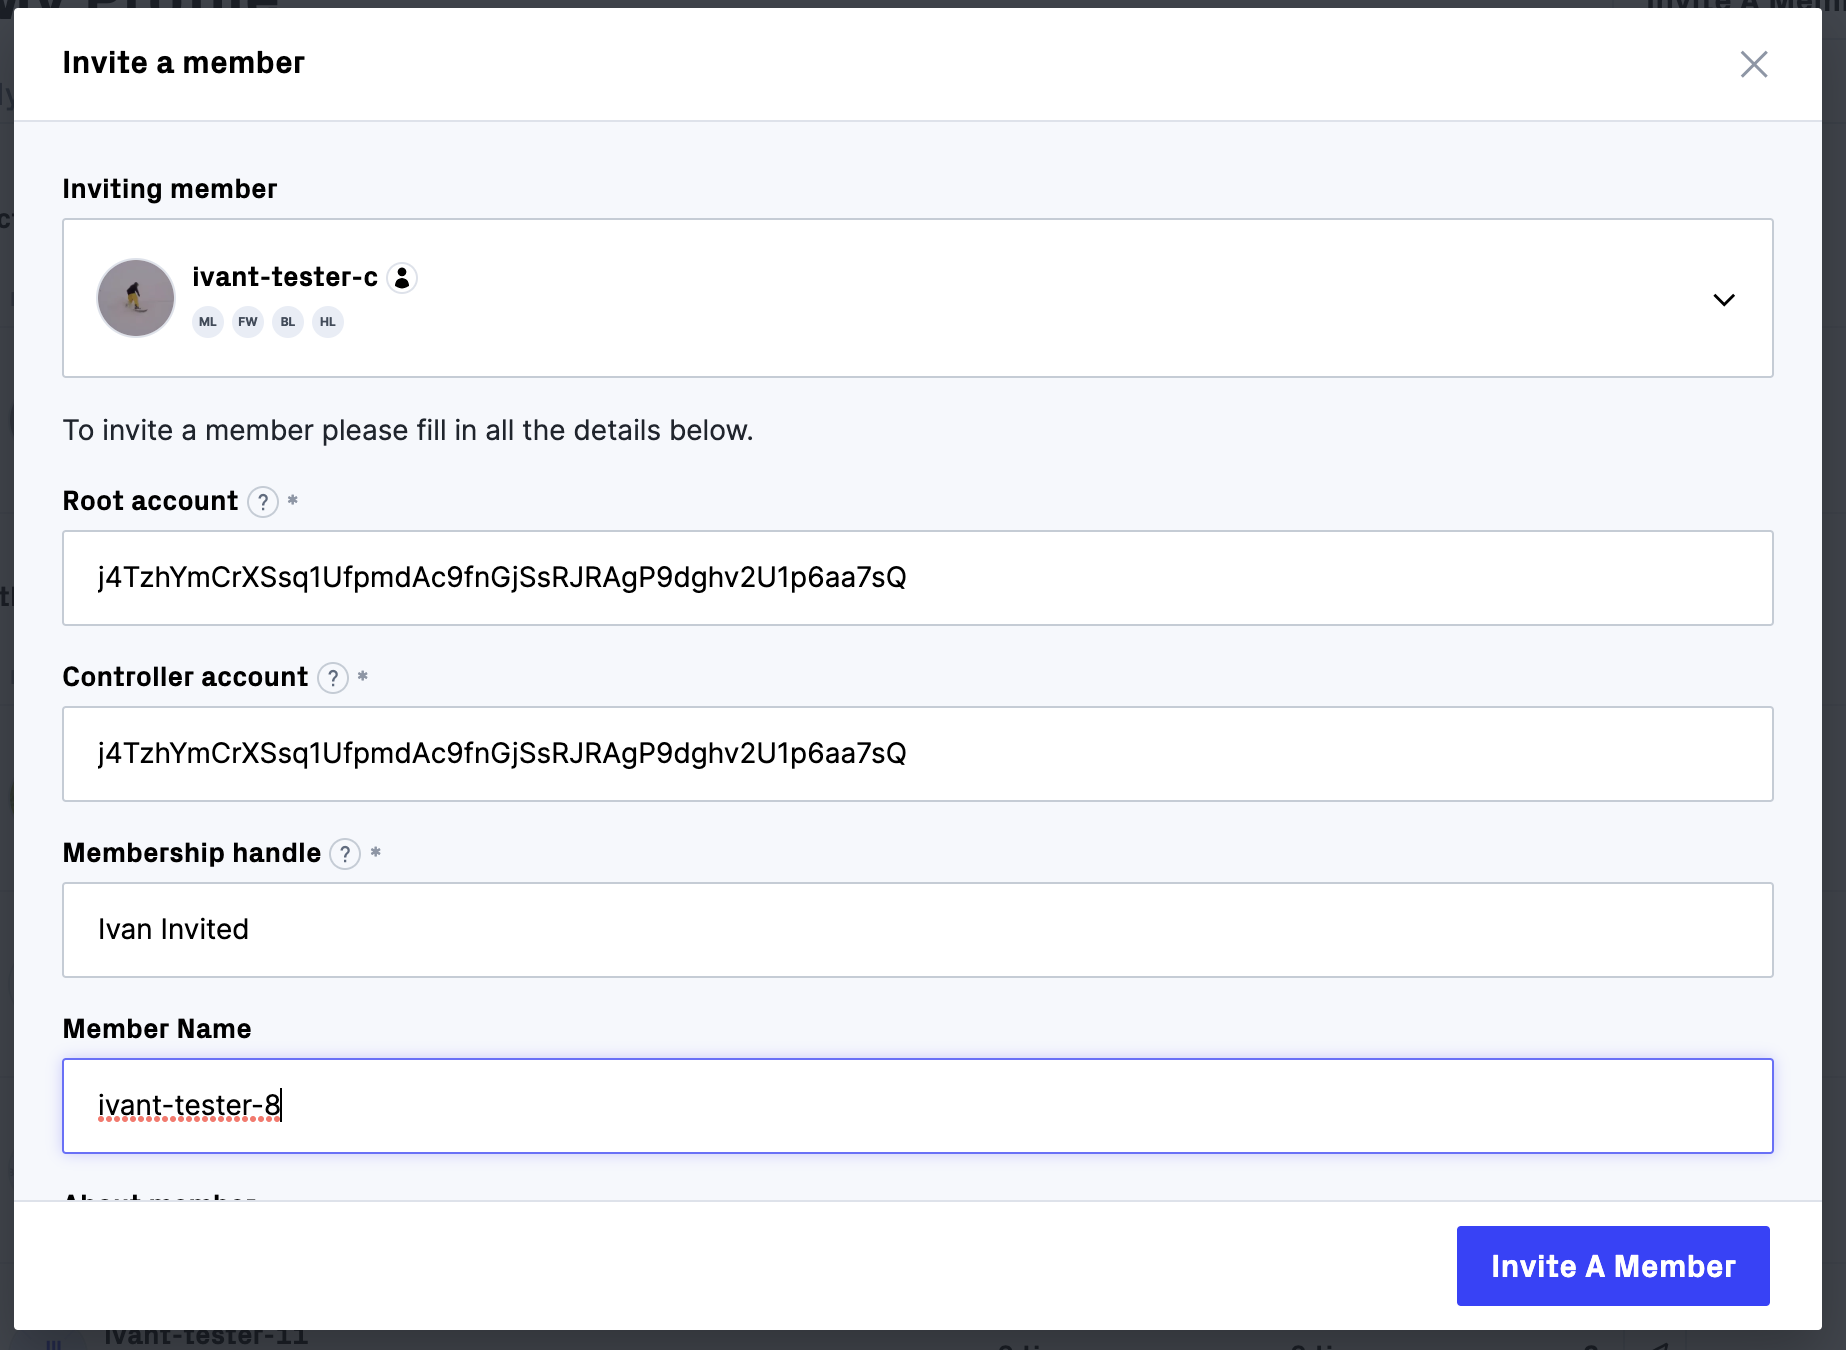Open the Controller account help tooltip
The width and height of the screenshot is (1846, 1350).
[332, 678]
